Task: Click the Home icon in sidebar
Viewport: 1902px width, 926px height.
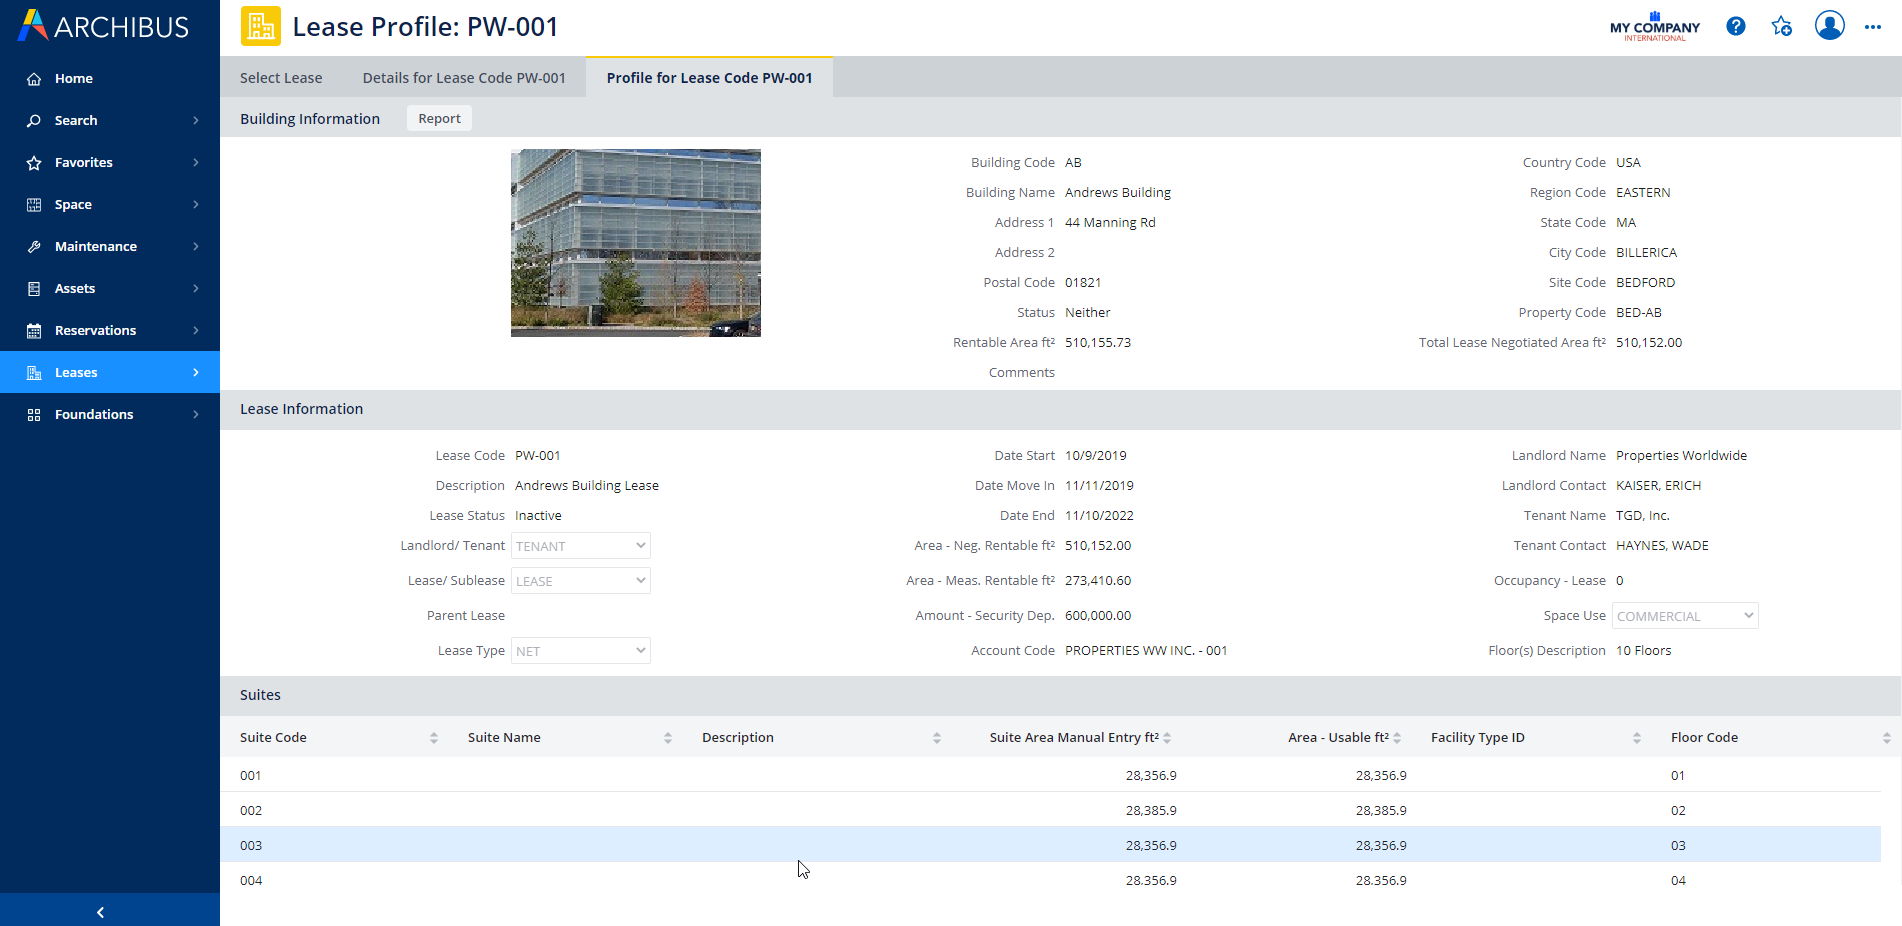Action: click(x=34, y=79)
